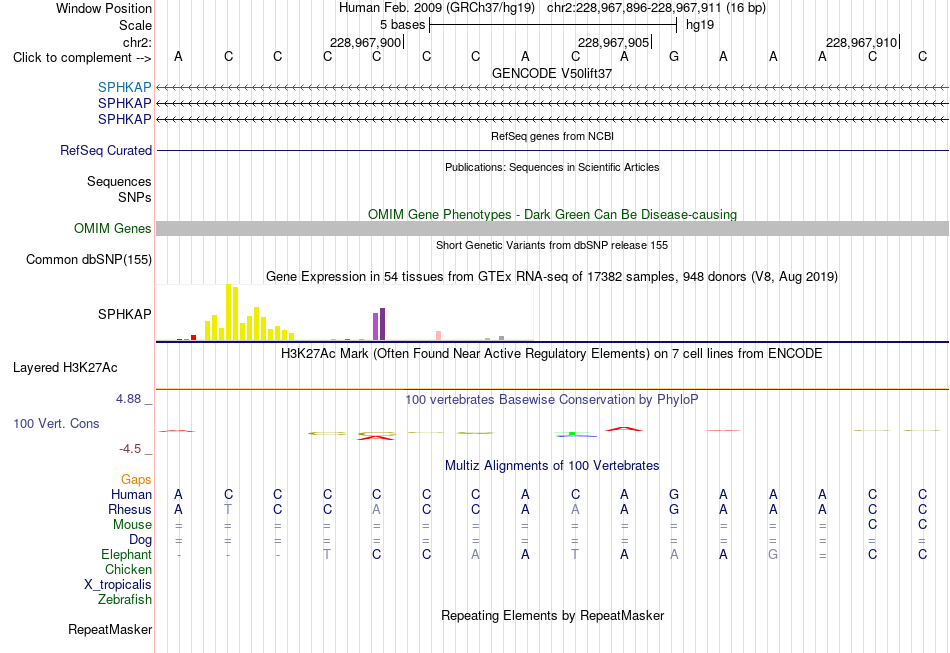Click the SPHKAP label beside GTEx chart
950x653 pixels.
124,314
